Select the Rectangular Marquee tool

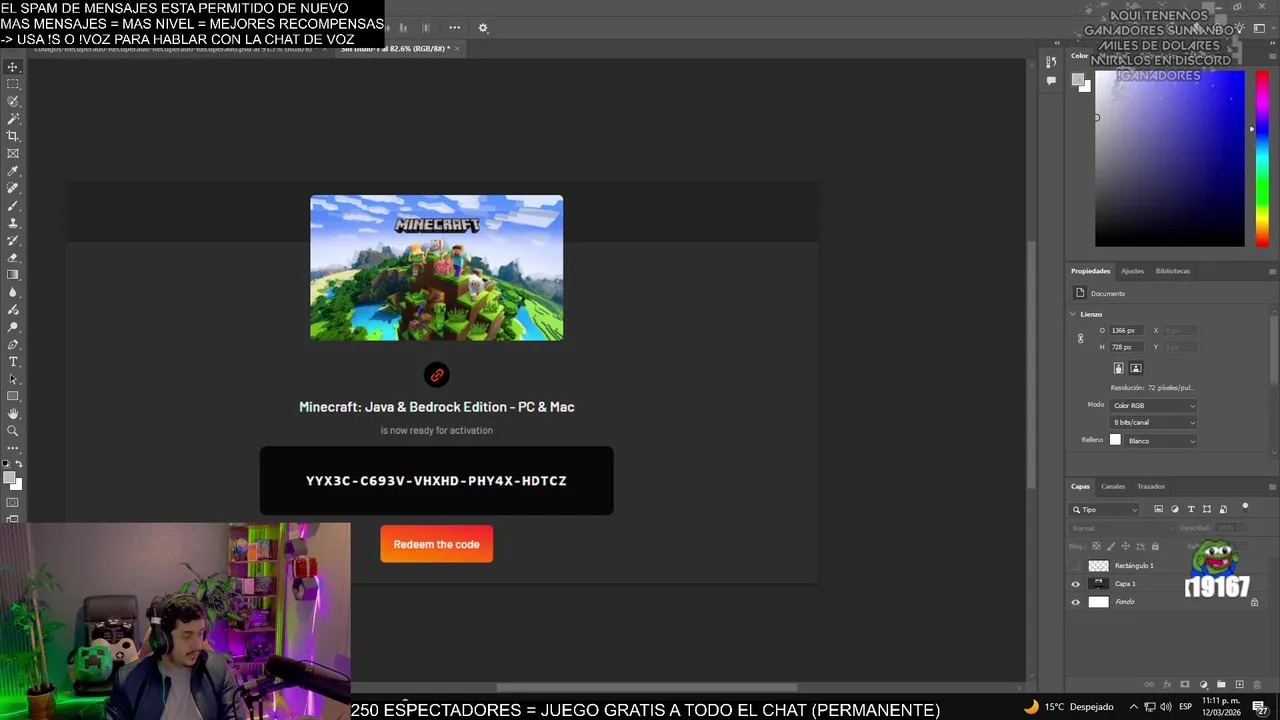point(13,84)
